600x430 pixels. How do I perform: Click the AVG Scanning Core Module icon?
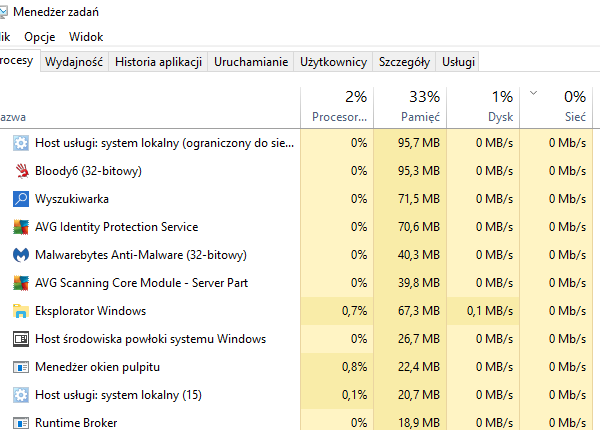(21, 283)
